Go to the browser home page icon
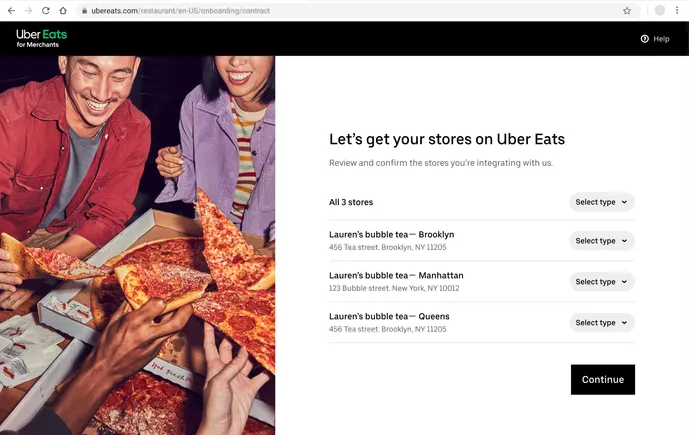Viewport: 689px width, 435px height. tap(62, 10)
